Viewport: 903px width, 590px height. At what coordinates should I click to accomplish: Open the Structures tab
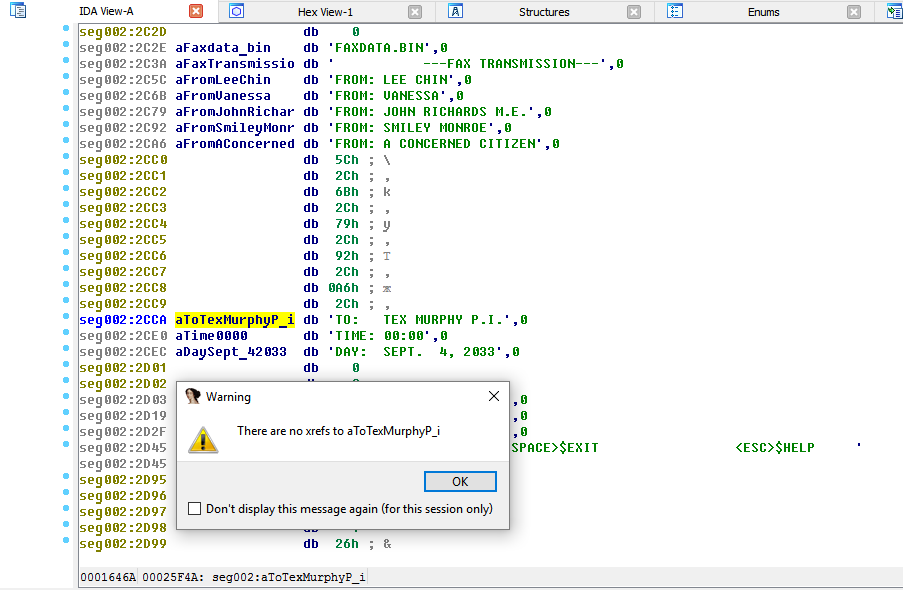[544, 12]
